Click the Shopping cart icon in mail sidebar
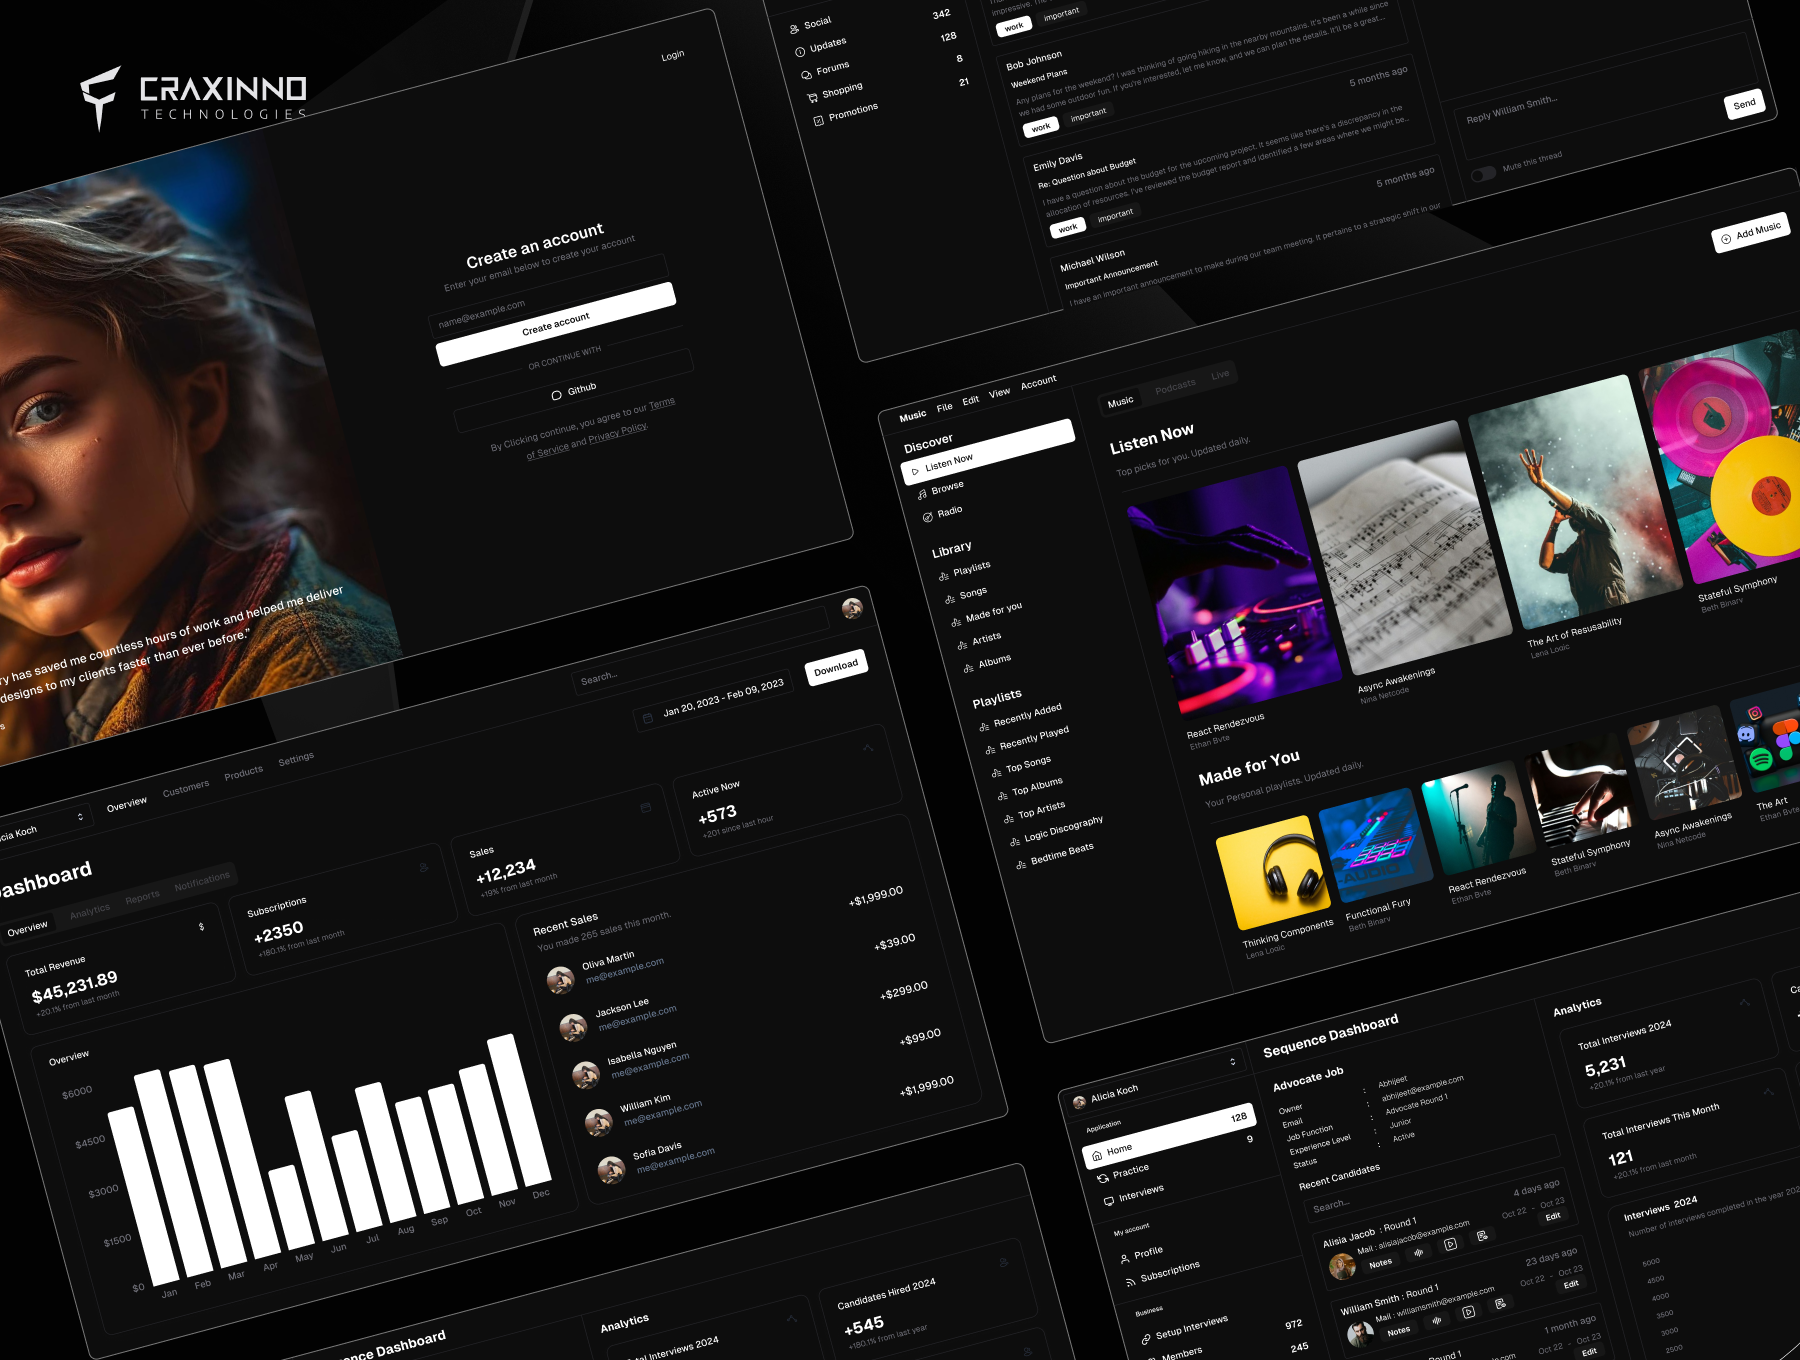The width and height of the screenshot is (1800, 1360). (812, 98)
